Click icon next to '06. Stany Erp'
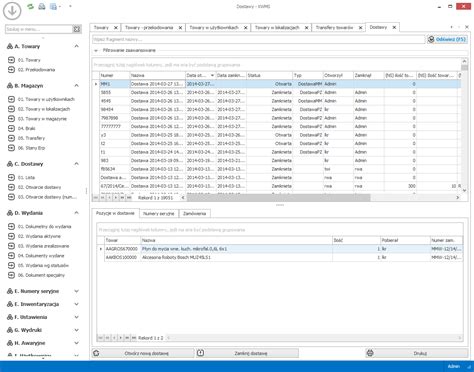474x372 pixels. pos(11,148)
